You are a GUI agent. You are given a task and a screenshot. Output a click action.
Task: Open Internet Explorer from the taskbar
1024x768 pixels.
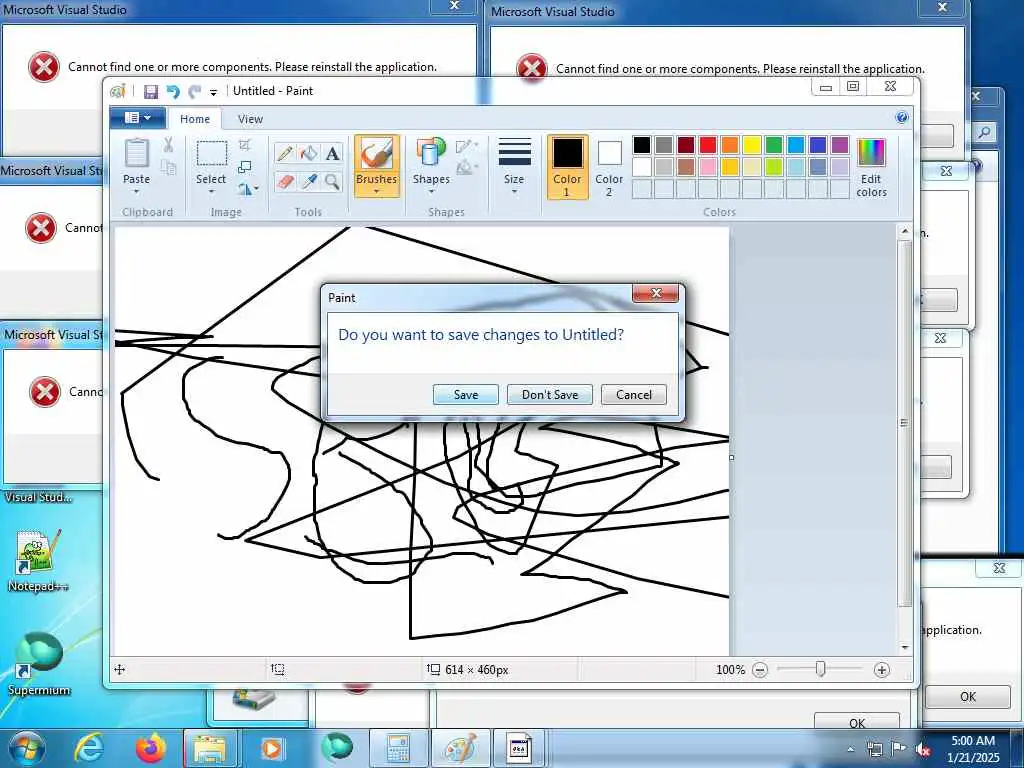click(89, 747)
